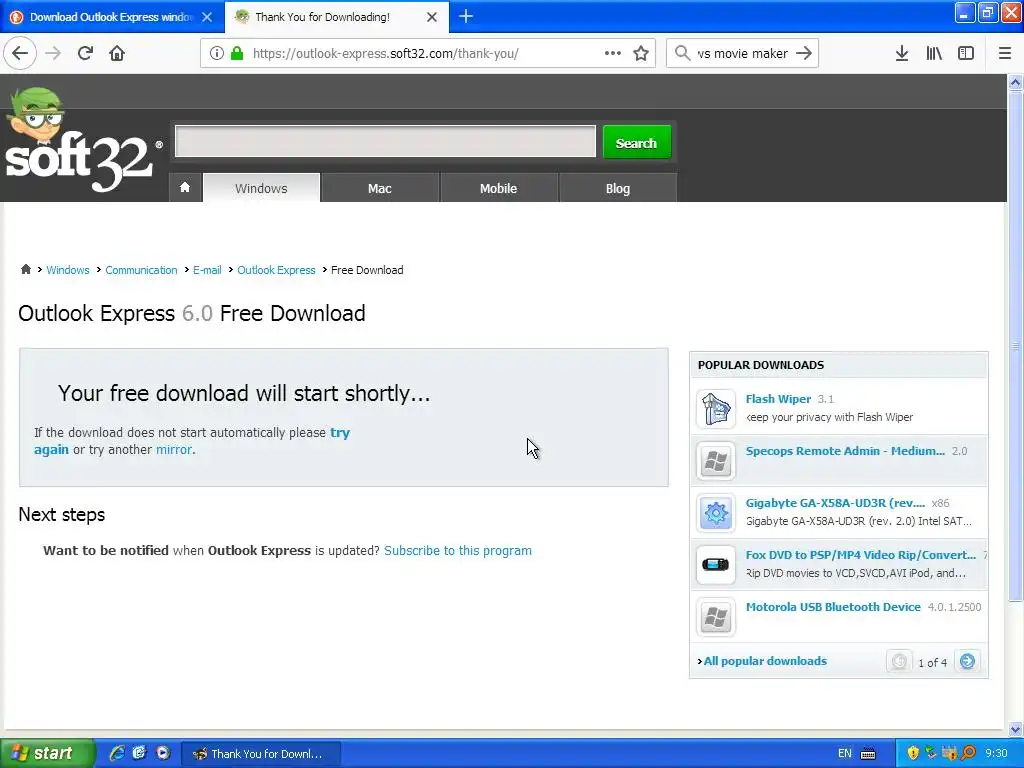Open 'Specops Remote Admin - Medium...' link
Image resolution: width=1024 pixels, height=768 pixels.
point(845,451)
